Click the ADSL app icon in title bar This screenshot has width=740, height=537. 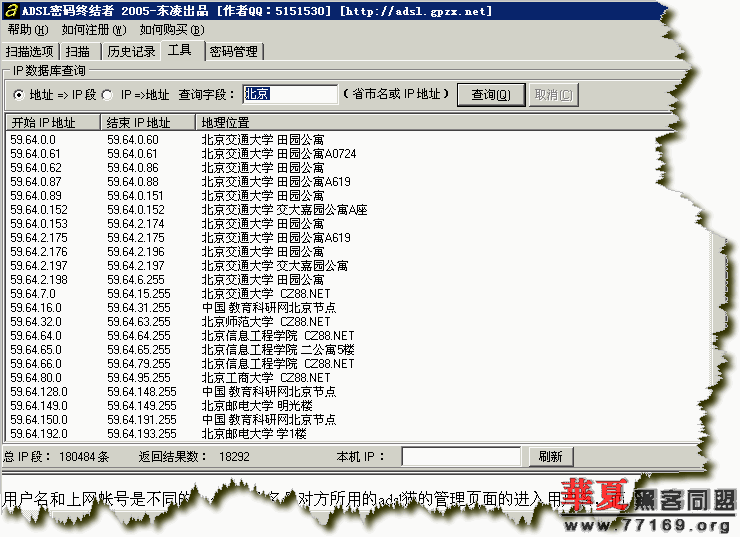coord(11,10)
